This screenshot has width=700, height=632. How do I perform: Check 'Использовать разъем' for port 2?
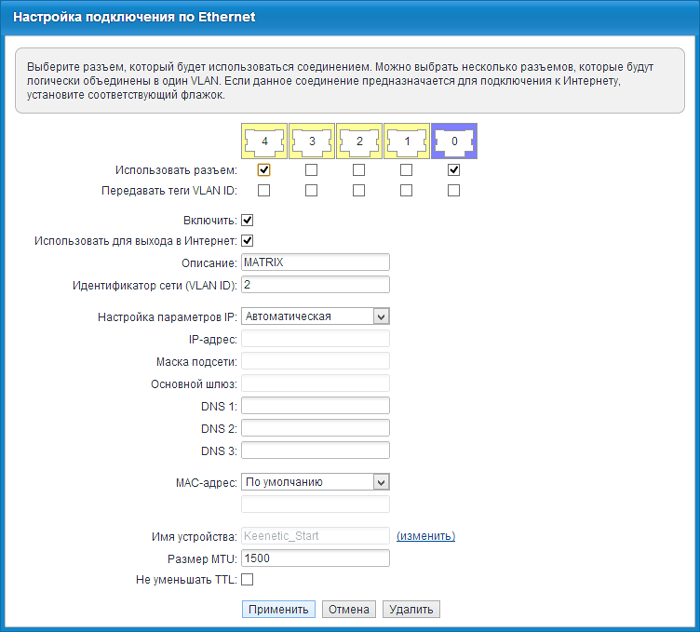359,170
